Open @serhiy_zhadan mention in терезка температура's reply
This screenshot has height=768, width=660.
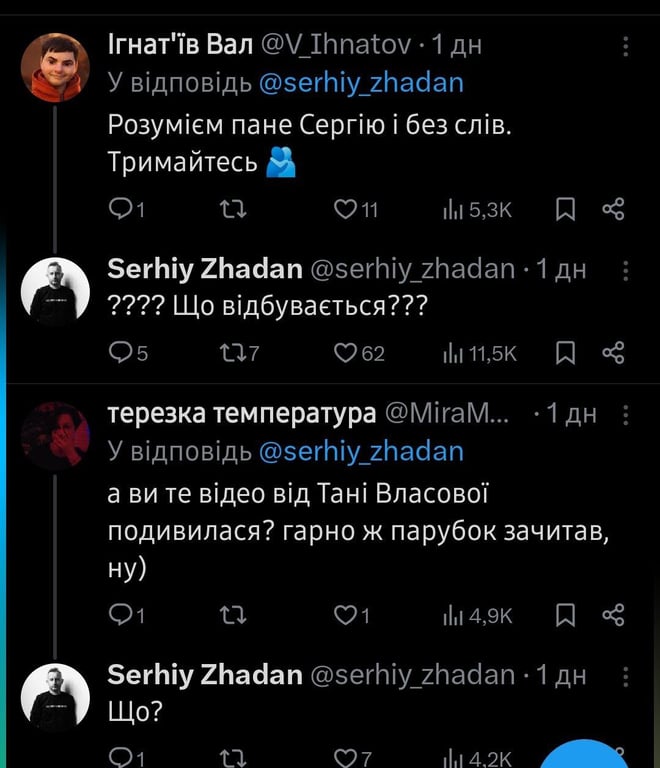(x=361, y=451)
